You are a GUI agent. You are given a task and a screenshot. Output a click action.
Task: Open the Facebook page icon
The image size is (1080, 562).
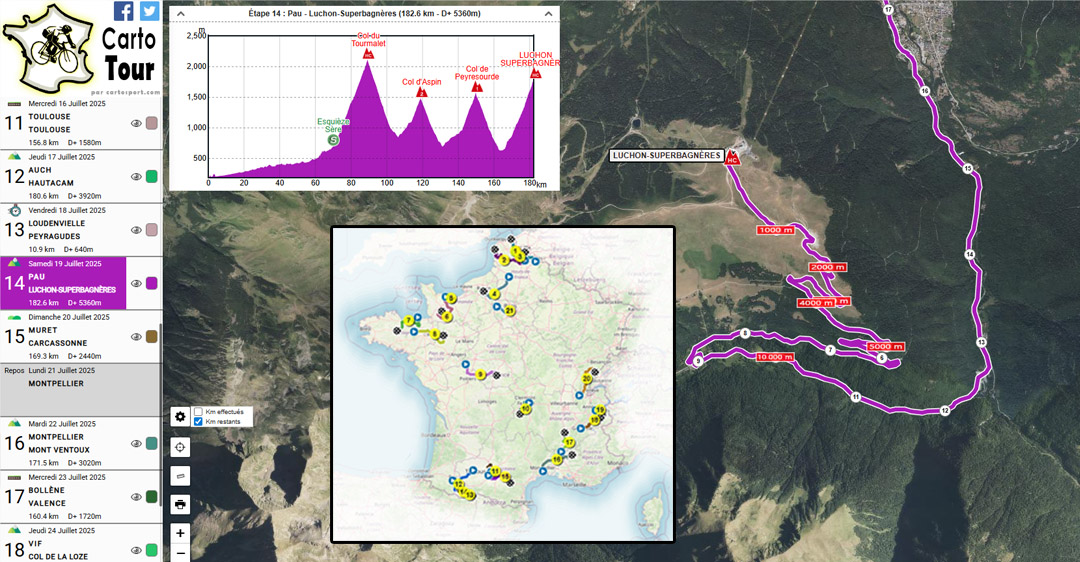124,11
